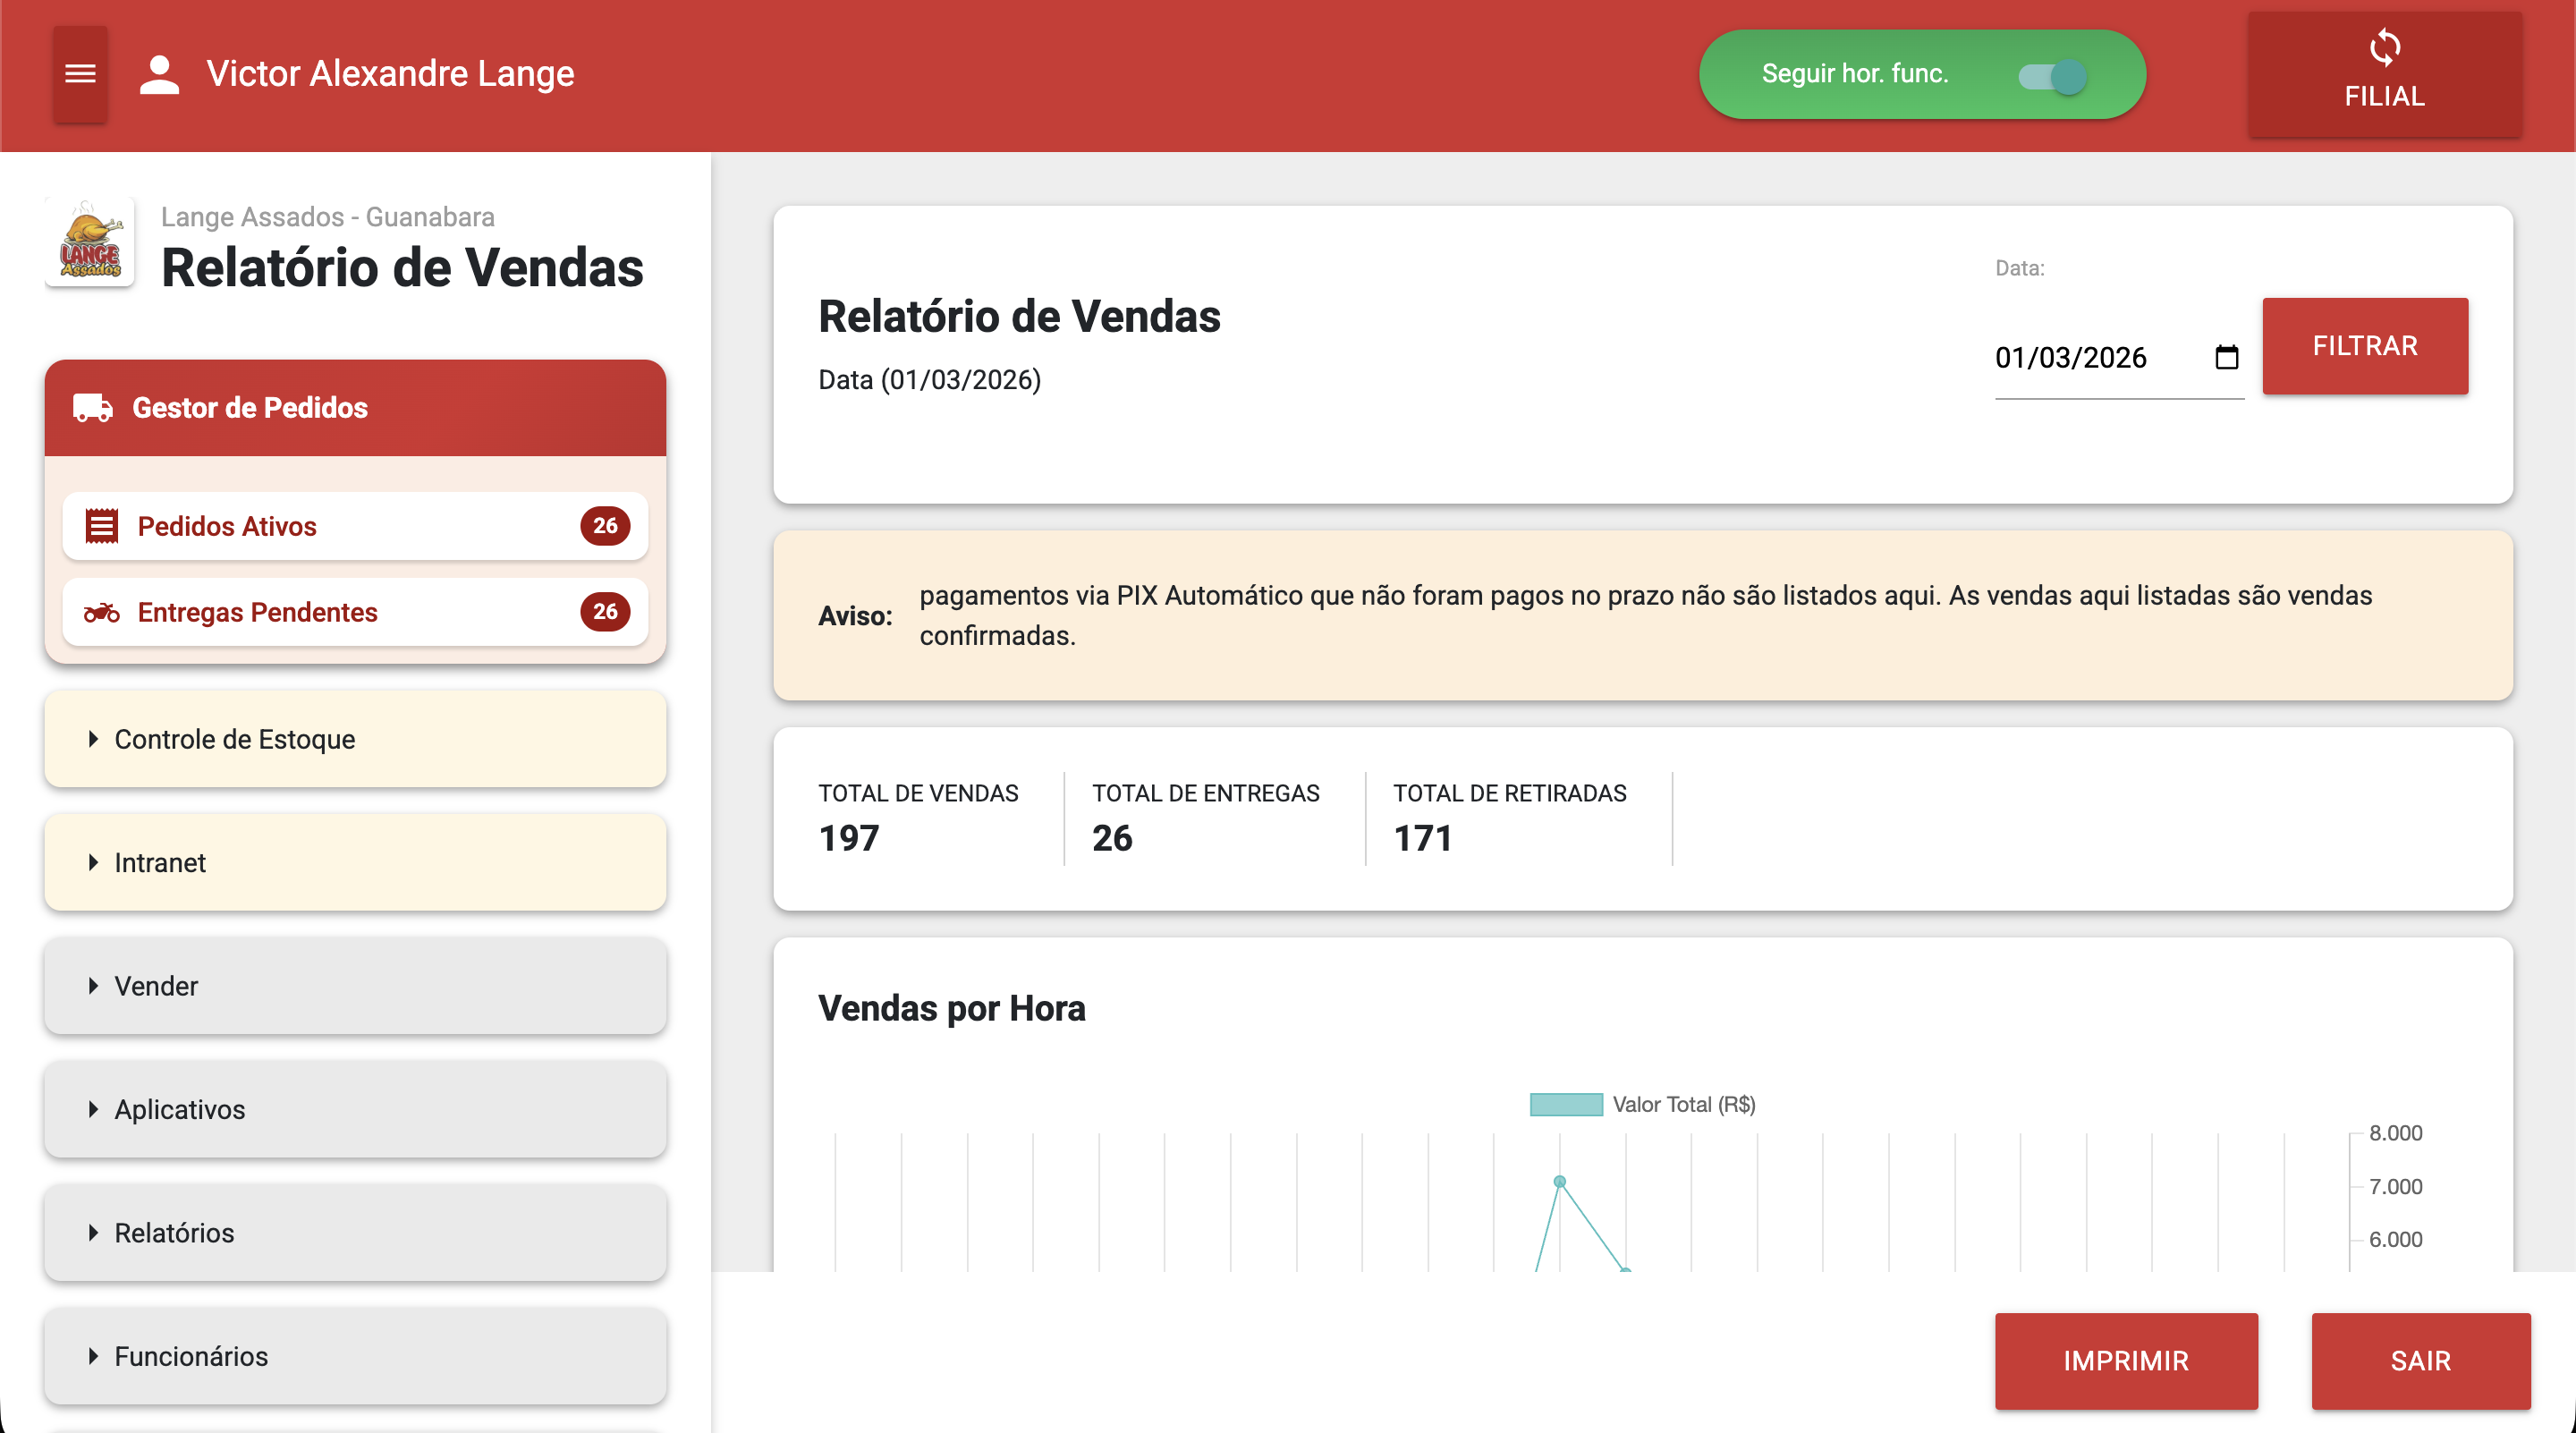The image size is (2576, 1433).
Task: Click the FILIAL sync icon
Action: click(x=2384, y=48)
